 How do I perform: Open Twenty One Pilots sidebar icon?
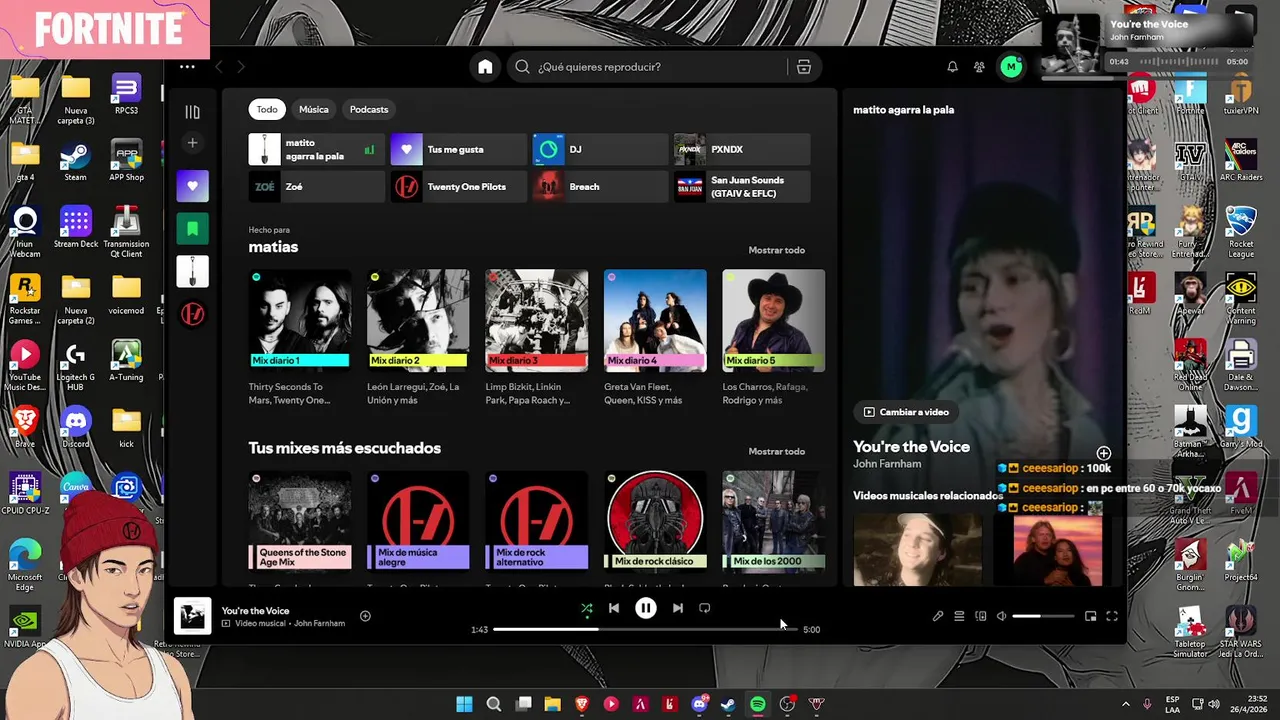(x=193, y=314)
